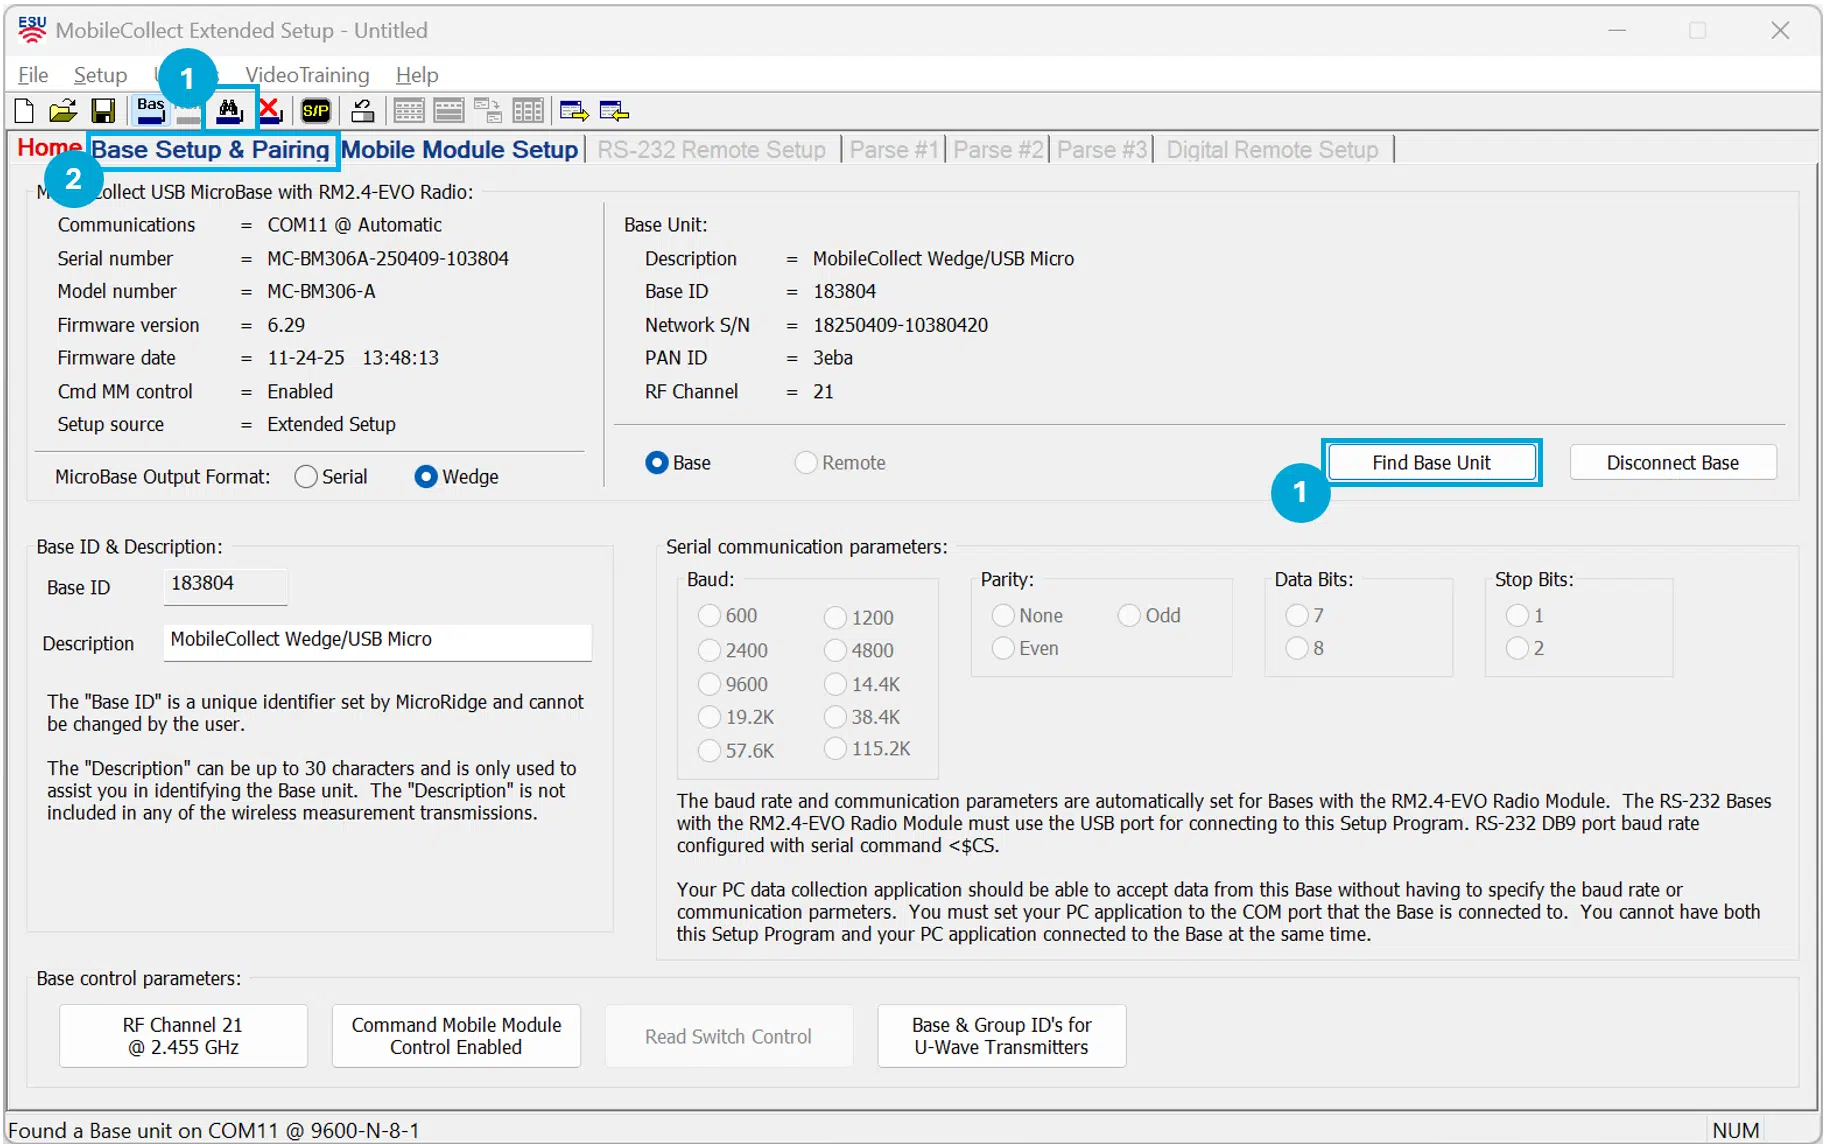Save the setup using the floppy disk icon
The height and width of the screenshot is (1144, 1824).
[x=103, y=111]
